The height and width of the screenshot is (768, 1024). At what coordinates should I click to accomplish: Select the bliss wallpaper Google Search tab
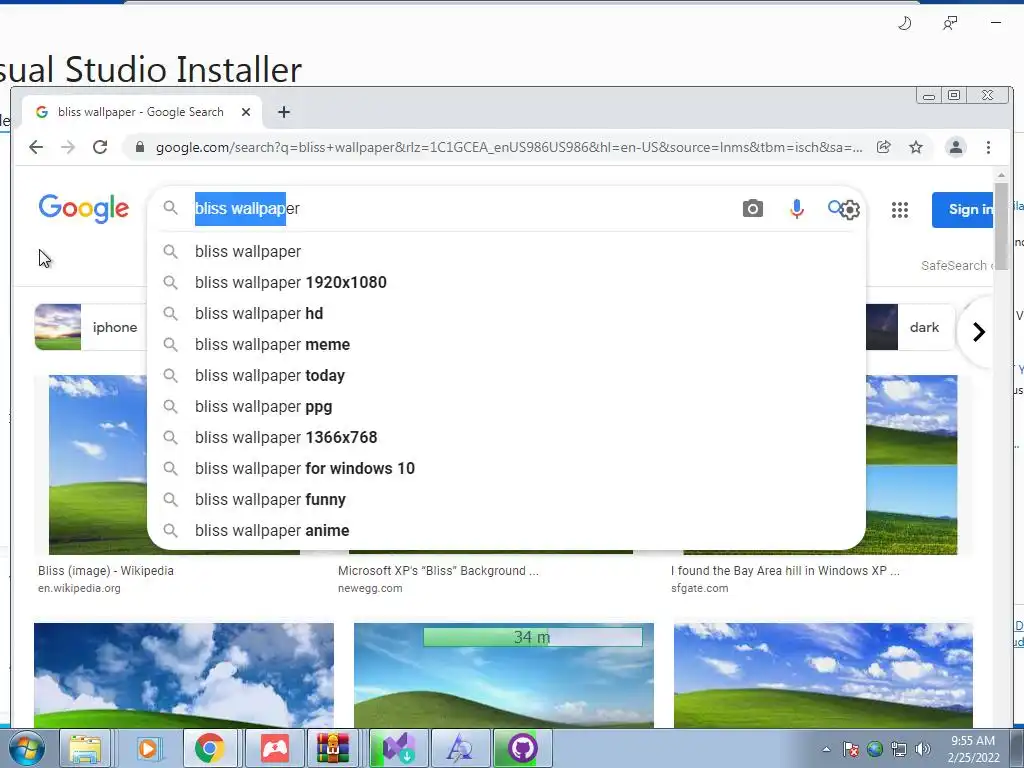click(142, 112)
